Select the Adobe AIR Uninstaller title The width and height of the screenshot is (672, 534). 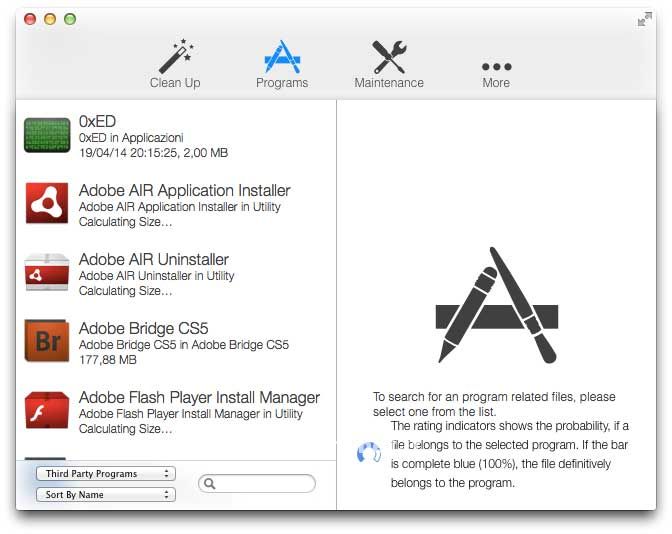pos(154,259)
